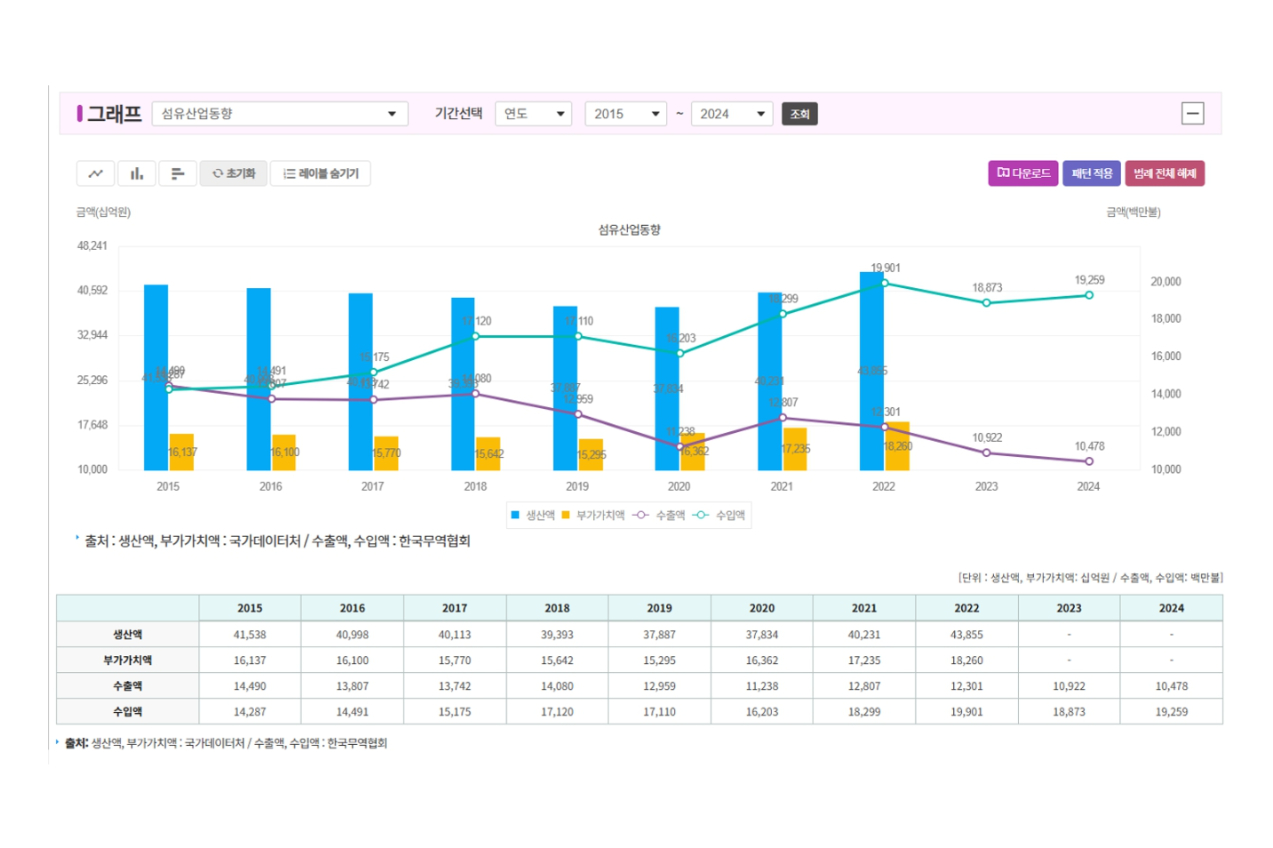Image resolution: width=1273 pixels, height=848 pixels.
Task: Click the 수입액 line marker for 2024
Action: tap(1088, 296)
